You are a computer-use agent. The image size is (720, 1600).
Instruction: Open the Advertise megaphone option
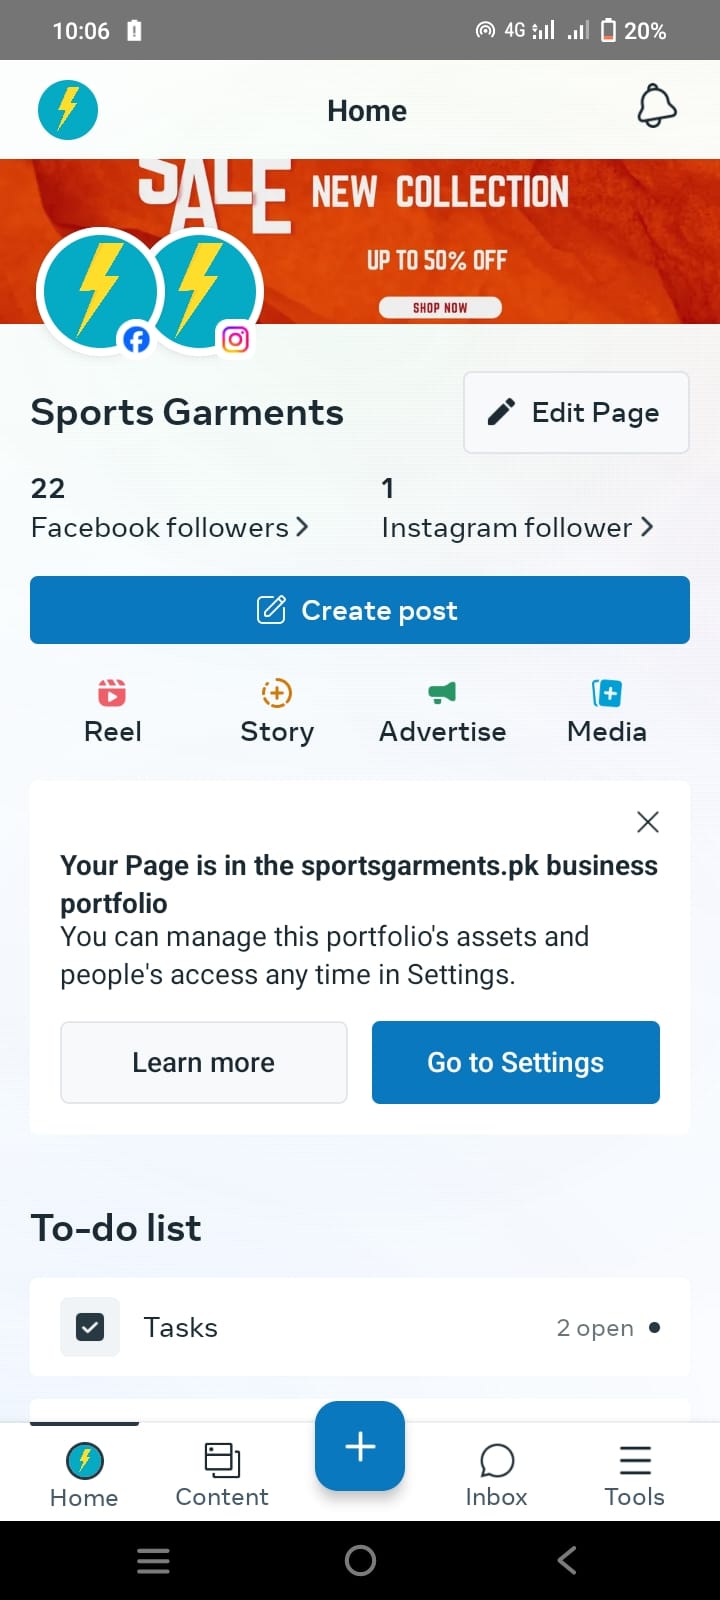click(x=442, y=711)
